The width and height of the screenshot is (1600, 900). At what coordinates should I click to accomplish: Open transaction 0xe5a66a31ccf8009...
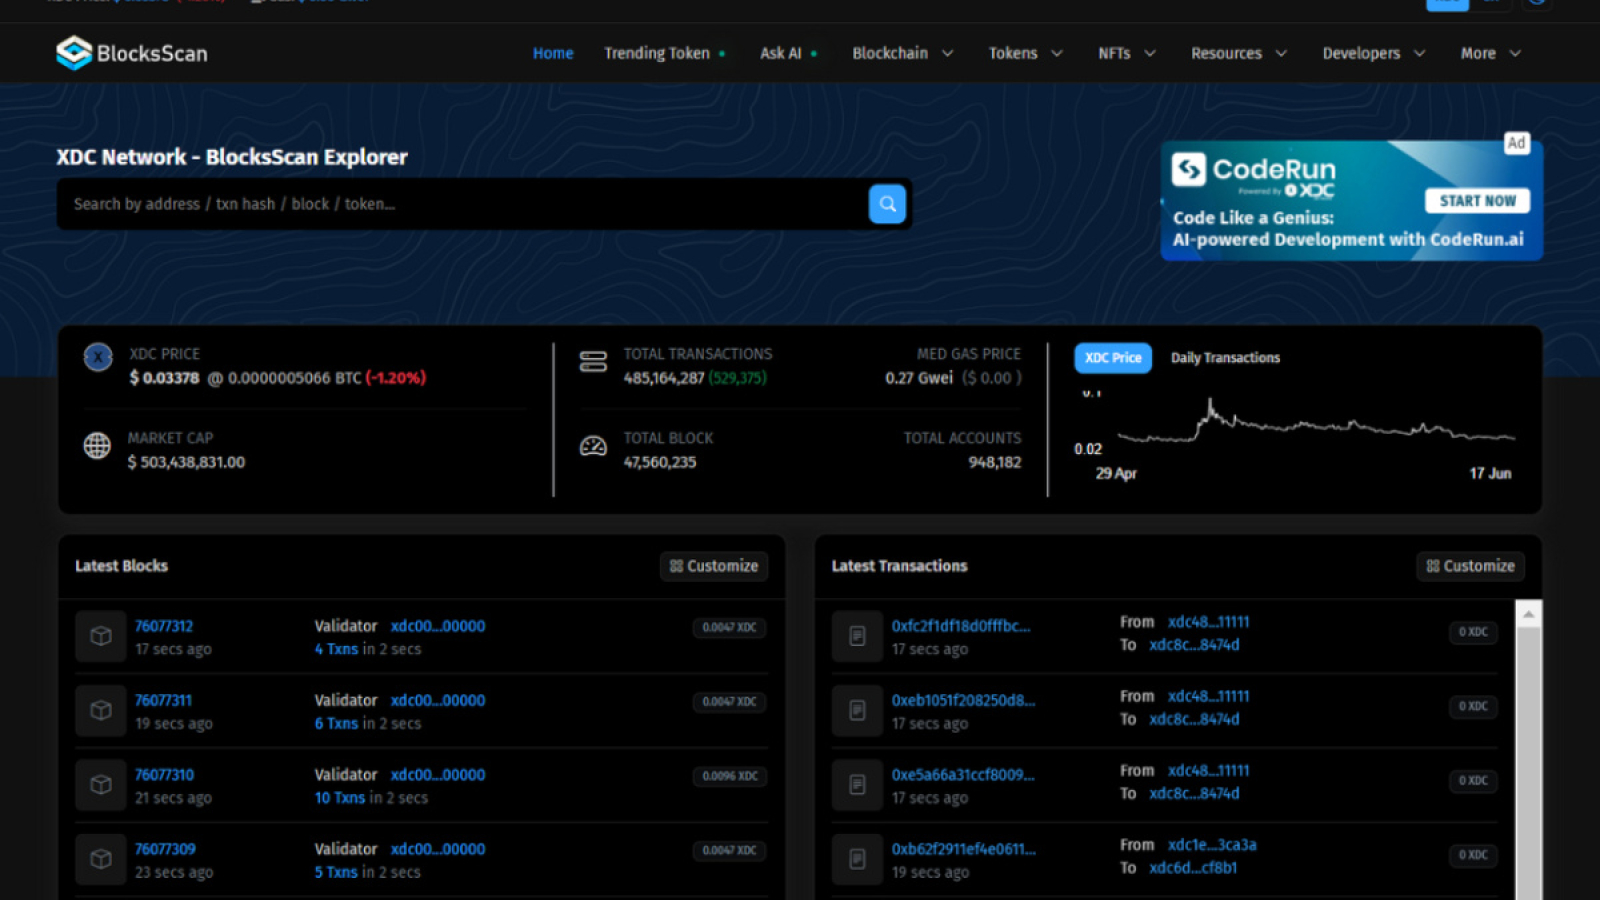pos(963,775)
